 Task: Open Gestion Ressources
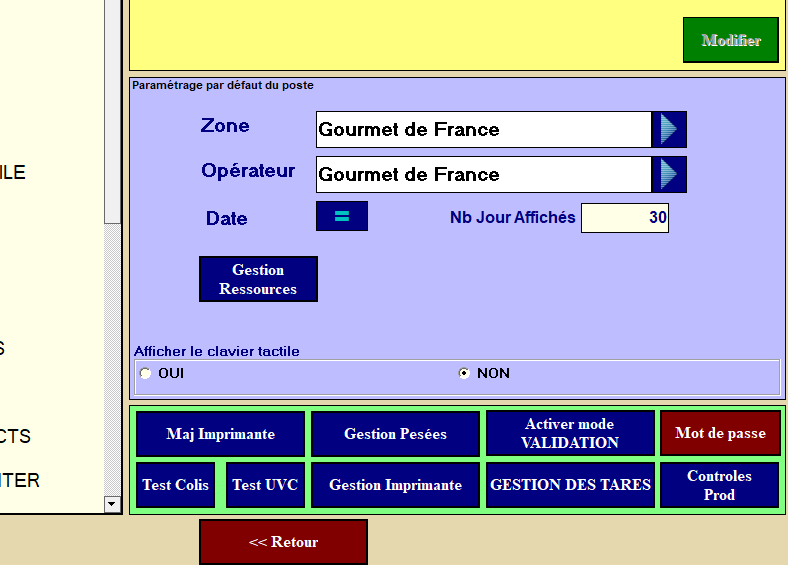pyautogui.click(x=258, y=279)
